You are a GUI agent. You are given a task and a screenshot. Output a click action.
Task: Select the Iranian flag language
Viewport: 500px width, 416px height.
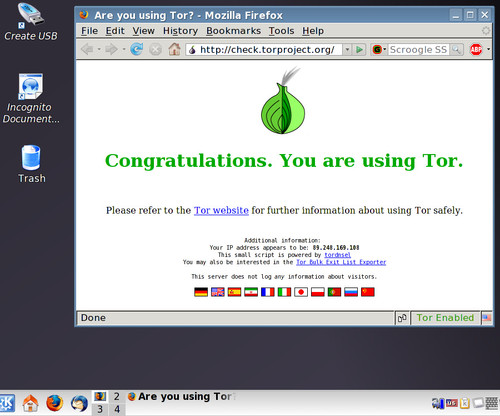click(251, 292)
